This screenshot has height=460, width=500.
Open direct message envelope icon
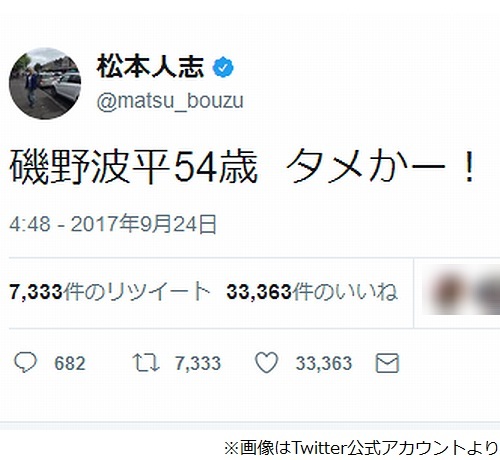coord(387,363)
